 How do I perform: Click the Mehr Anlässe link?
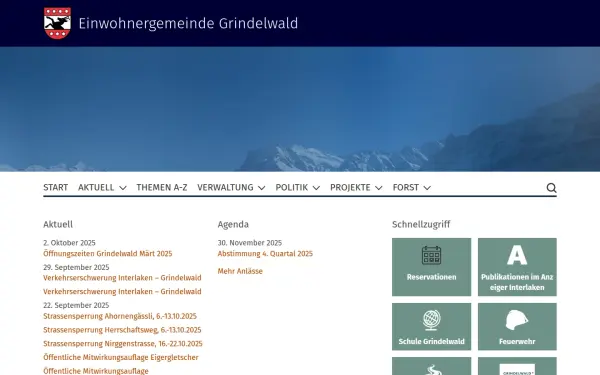point(240,271)
